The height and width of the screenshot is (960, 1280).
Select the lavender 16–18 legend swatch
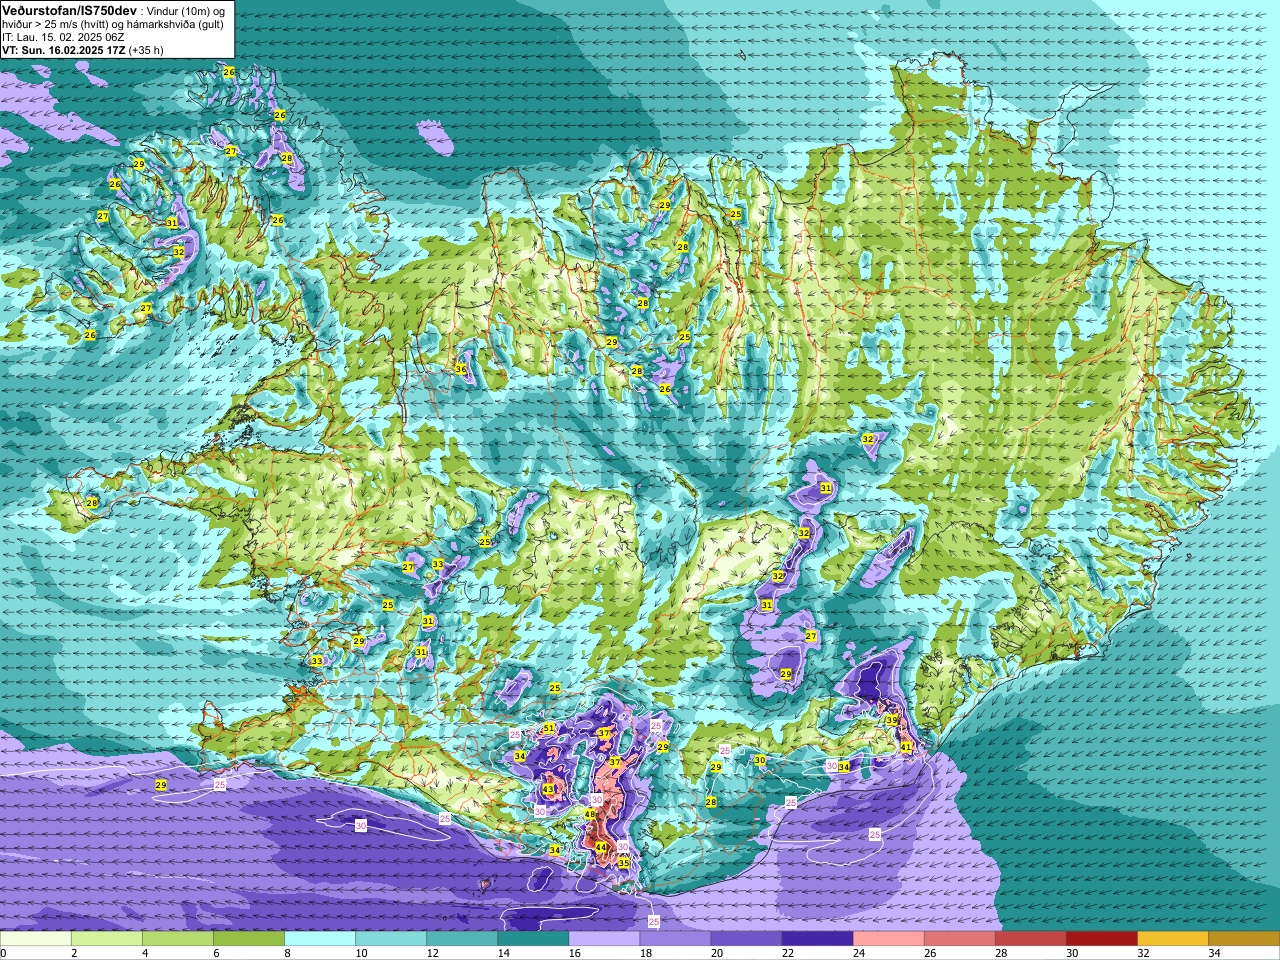[x=604, y=939]
